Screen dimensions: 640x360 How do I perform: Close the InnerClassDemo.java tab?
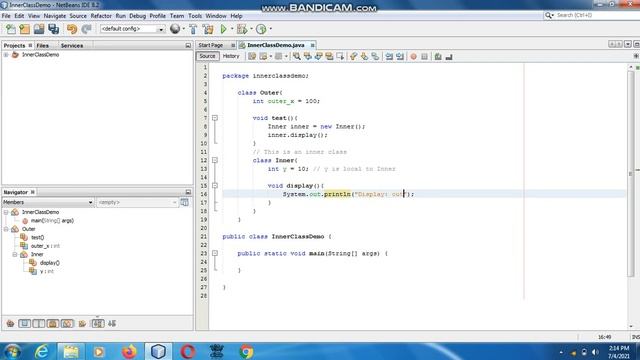pyautogui.click(x=312, y=45)
